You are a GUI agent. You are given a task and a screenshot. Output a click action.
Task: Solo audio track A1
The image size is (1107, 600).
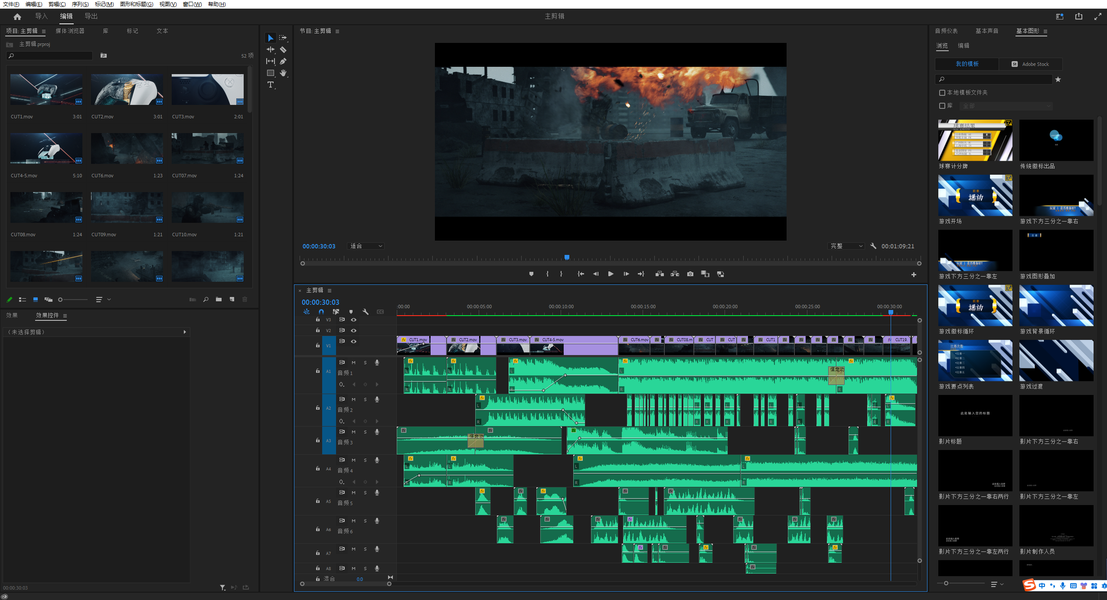pos(365,362)
